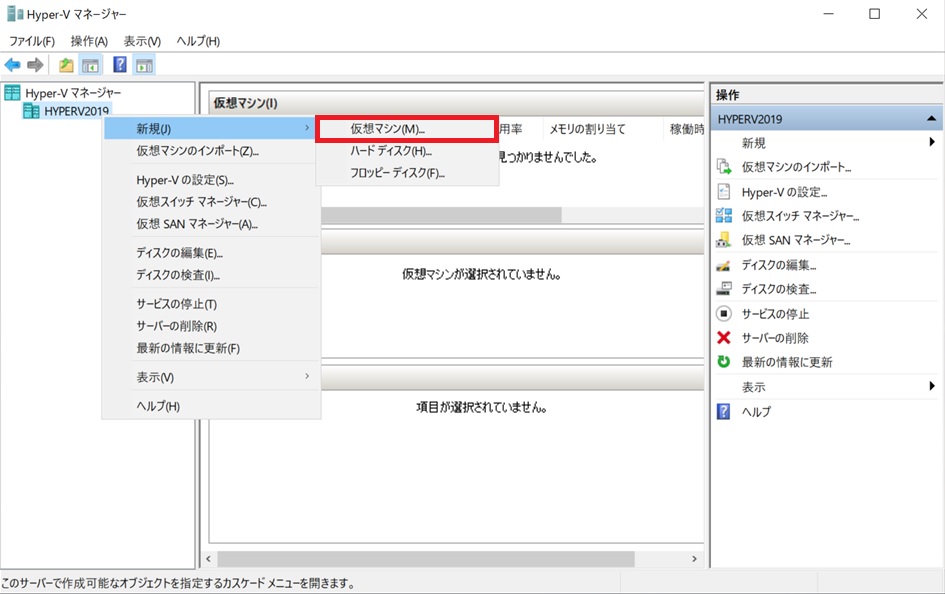Viewport: 945px width, 594px height.
Task: Select 表示(V) in the context menu
Action: (210, 377)
